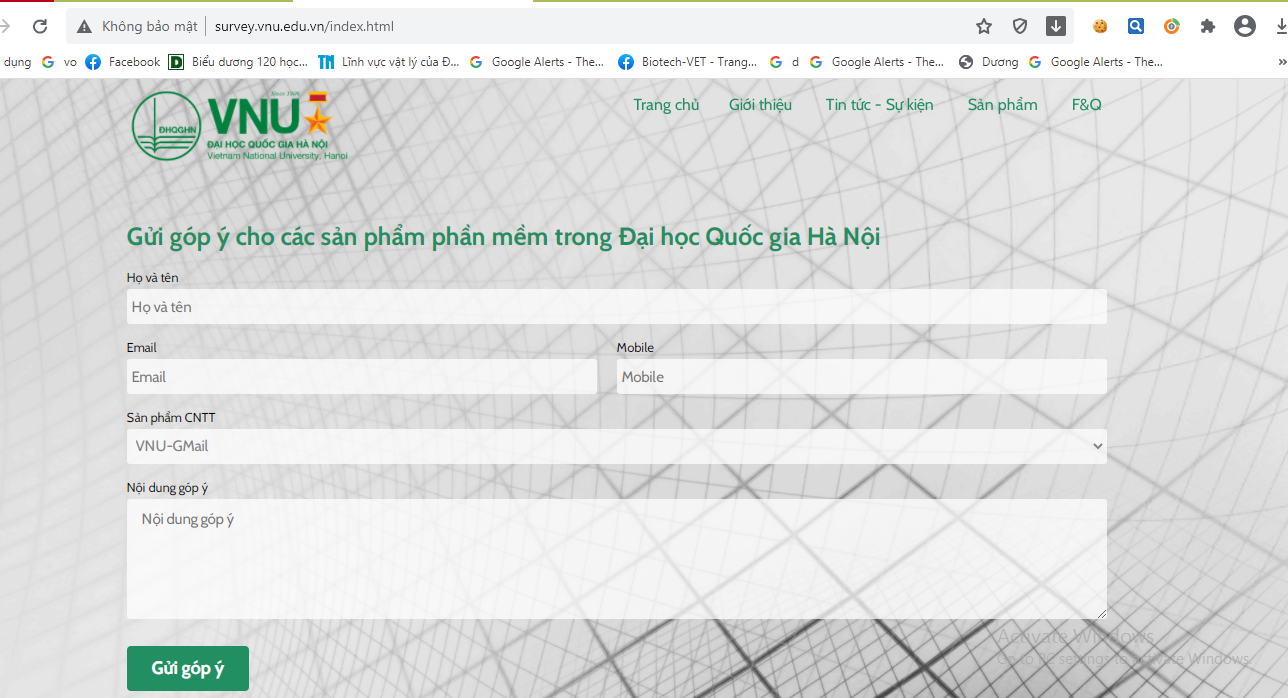This screenshot has height=698, width=1288.
Task: Open the 'Dương' bookmark
Action: point(988,62)
